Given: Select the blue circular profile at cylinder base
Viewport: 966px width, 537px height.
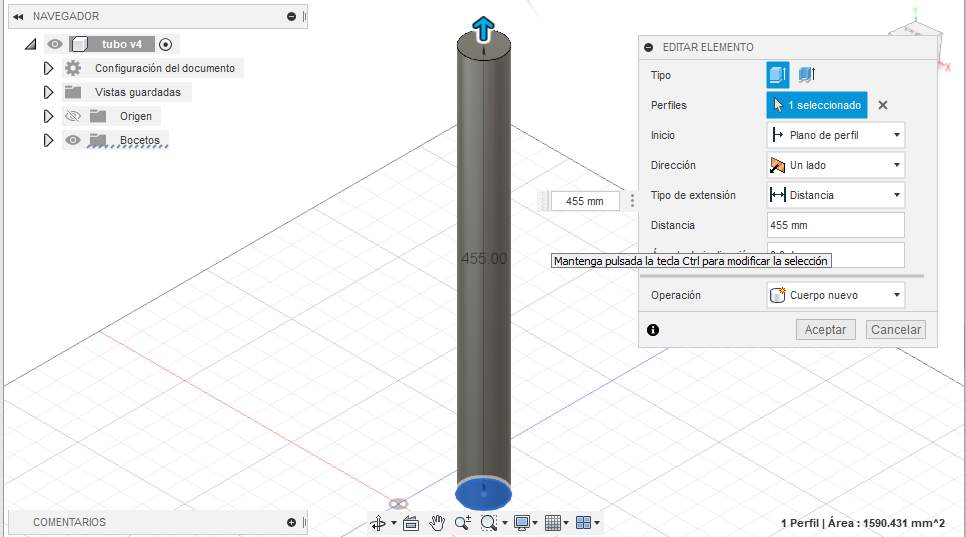Looking at the screenshot, I should click(x=484, y=493).
